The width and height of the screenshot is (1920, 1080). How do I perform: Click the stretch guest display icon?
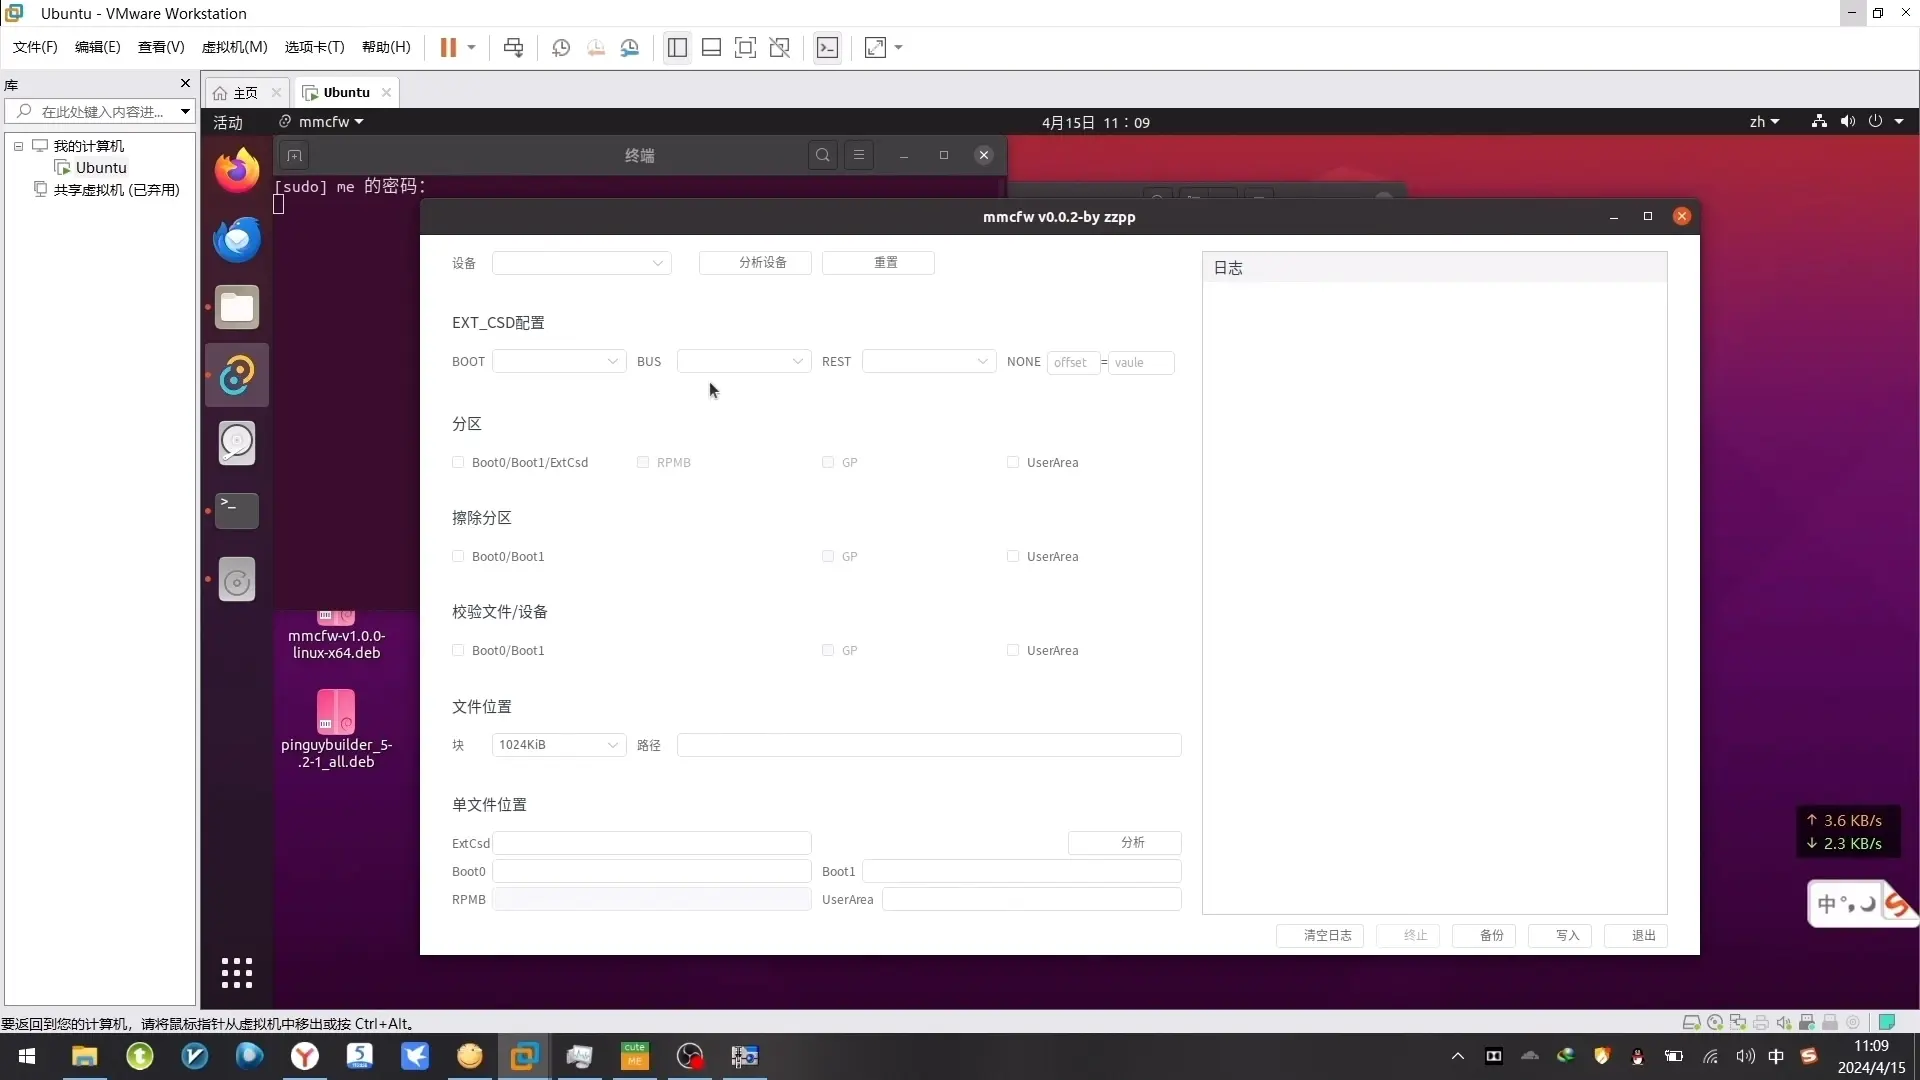click(x=875, y=47)
